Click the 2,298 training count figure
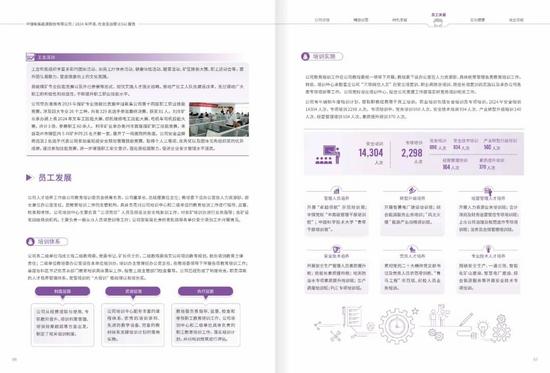This screenshot has width=550, height=373. (x=412, y=153)
